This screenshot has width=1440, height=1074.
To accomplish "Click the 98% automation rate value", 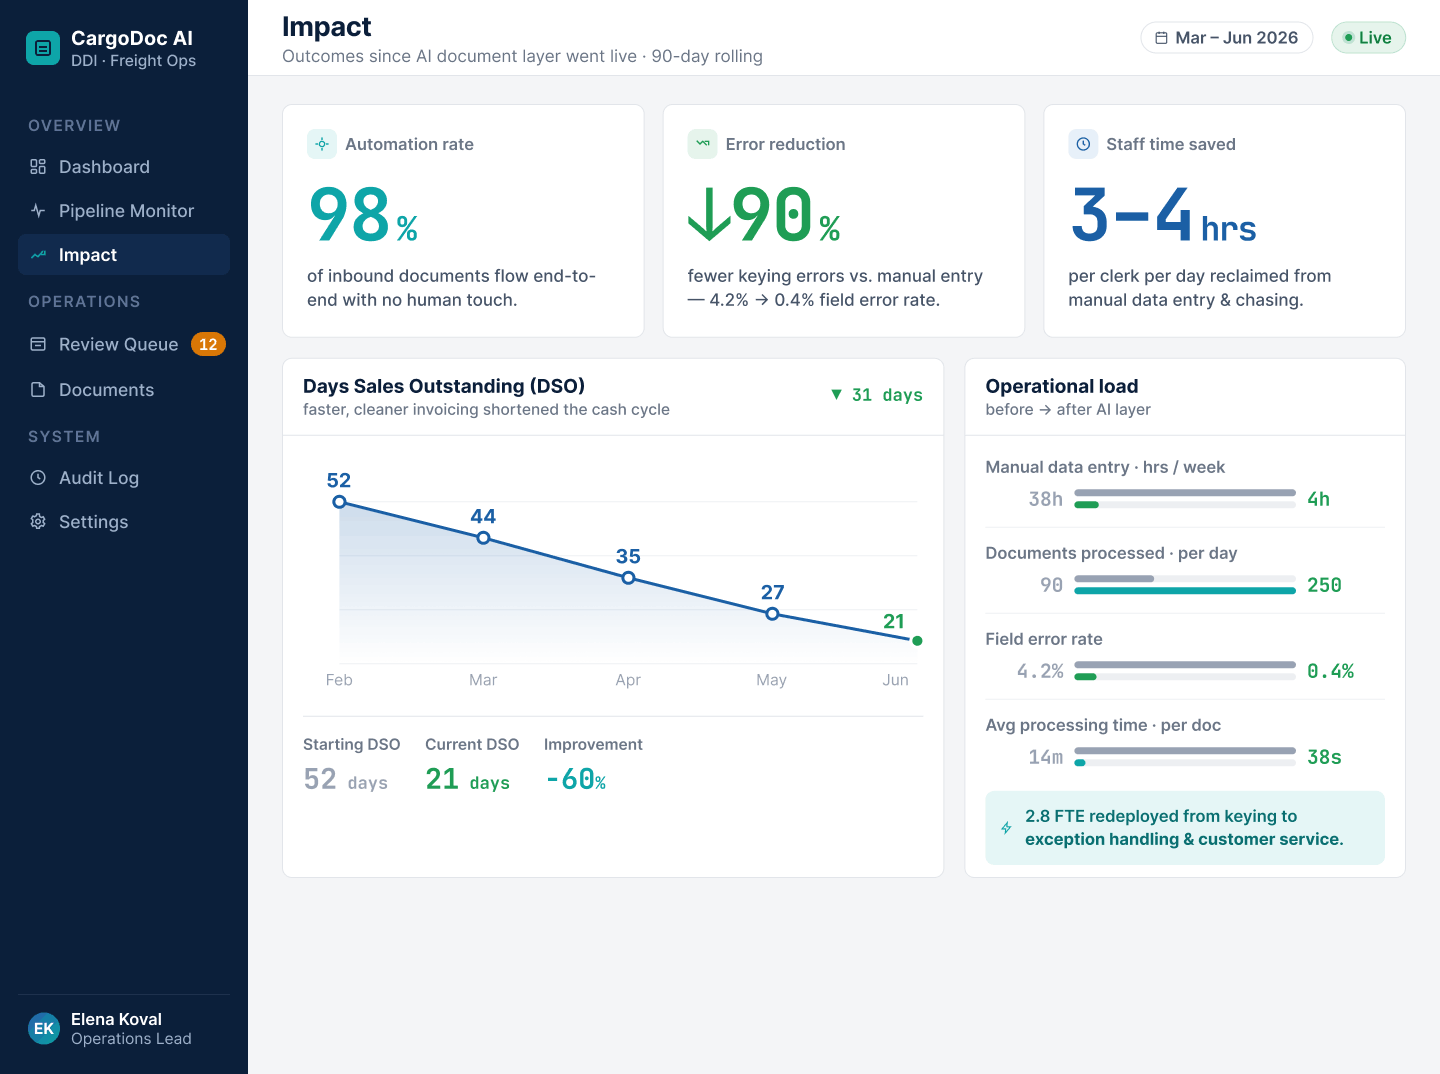I will (363, 215).
